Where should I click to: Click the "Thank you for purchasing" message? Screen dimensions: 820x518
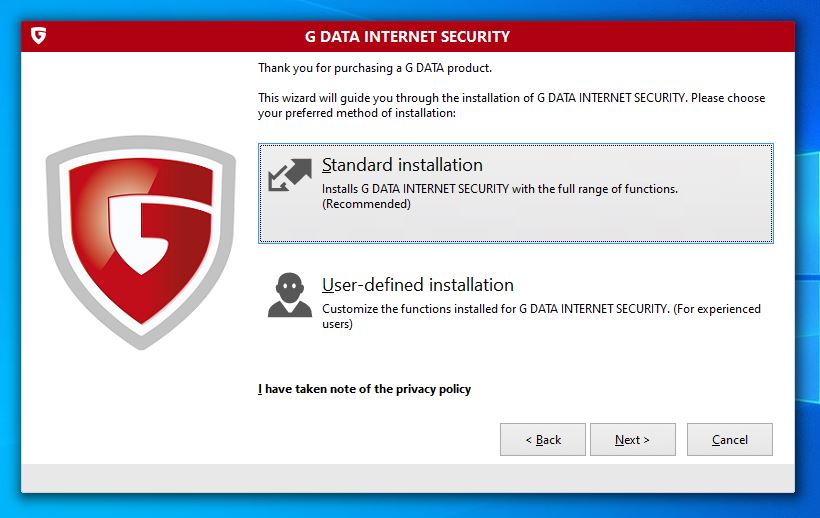[375, 68]
